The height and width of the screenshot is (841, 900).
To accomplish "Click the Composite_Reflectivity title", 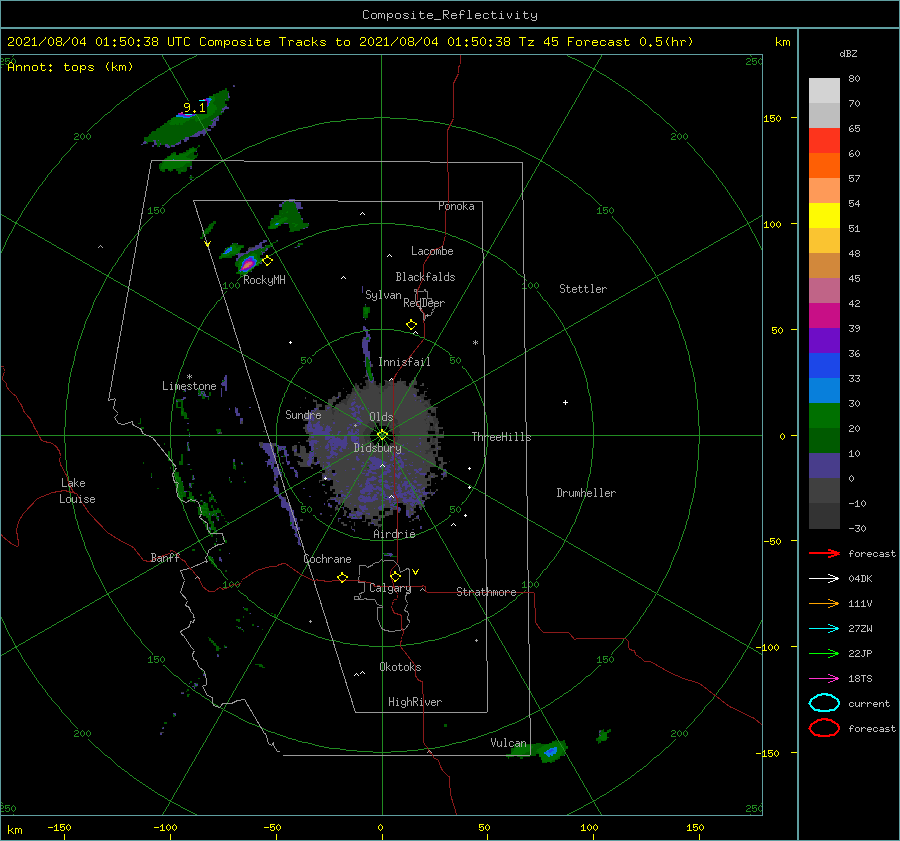I will click(450, 15).
